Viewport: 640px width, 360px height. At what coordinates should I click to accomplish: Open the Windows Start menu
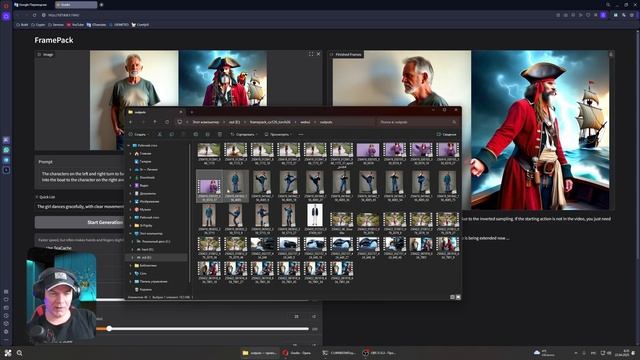coord(8,353)
